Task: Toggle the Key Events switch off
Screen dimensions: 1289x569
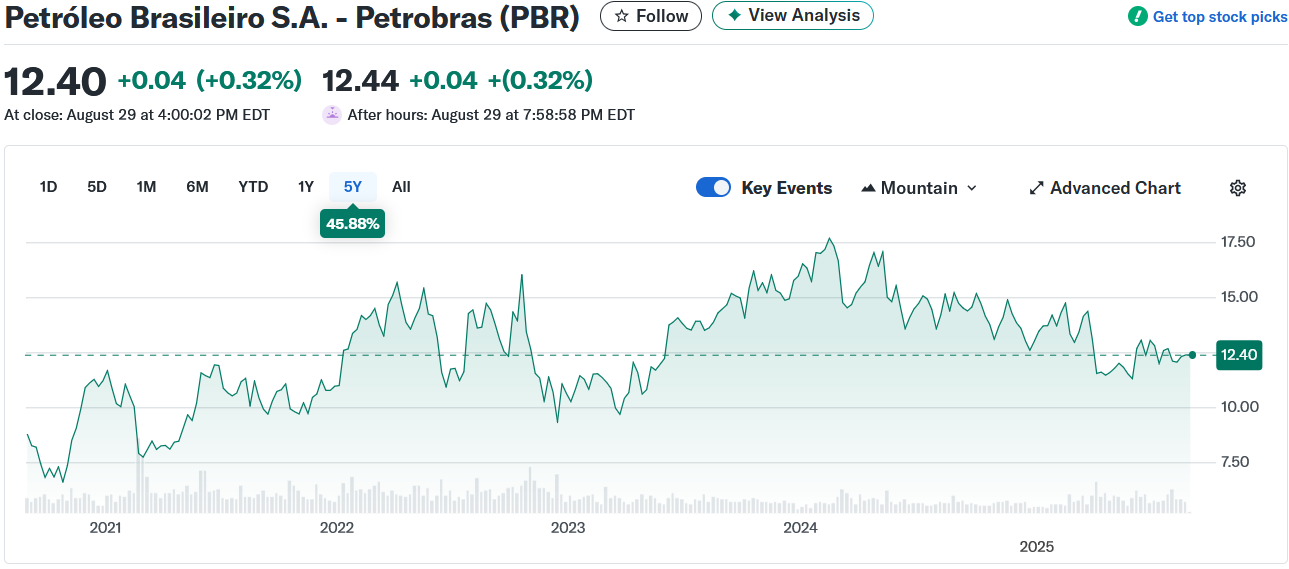Action: pos(714,188)
